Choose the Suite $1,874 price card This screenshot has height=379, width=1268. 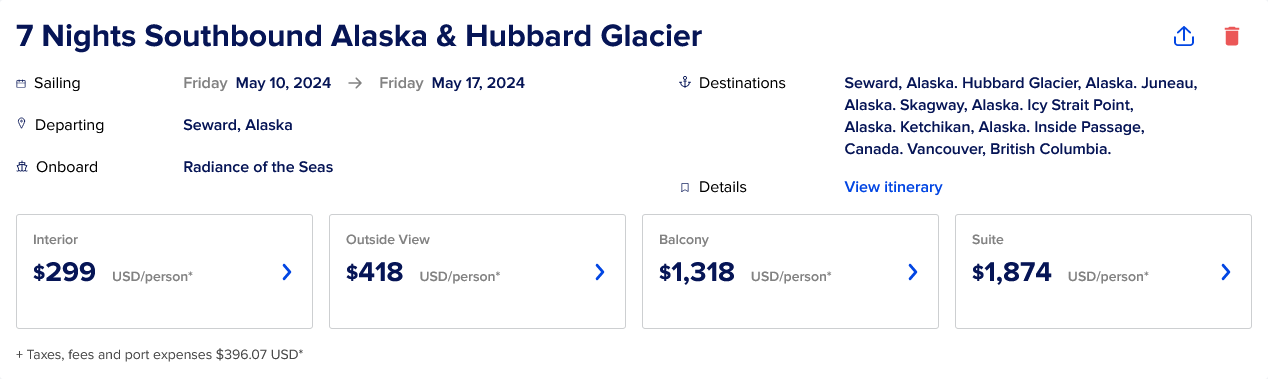pyautogui.click(x=1103, y=271)
